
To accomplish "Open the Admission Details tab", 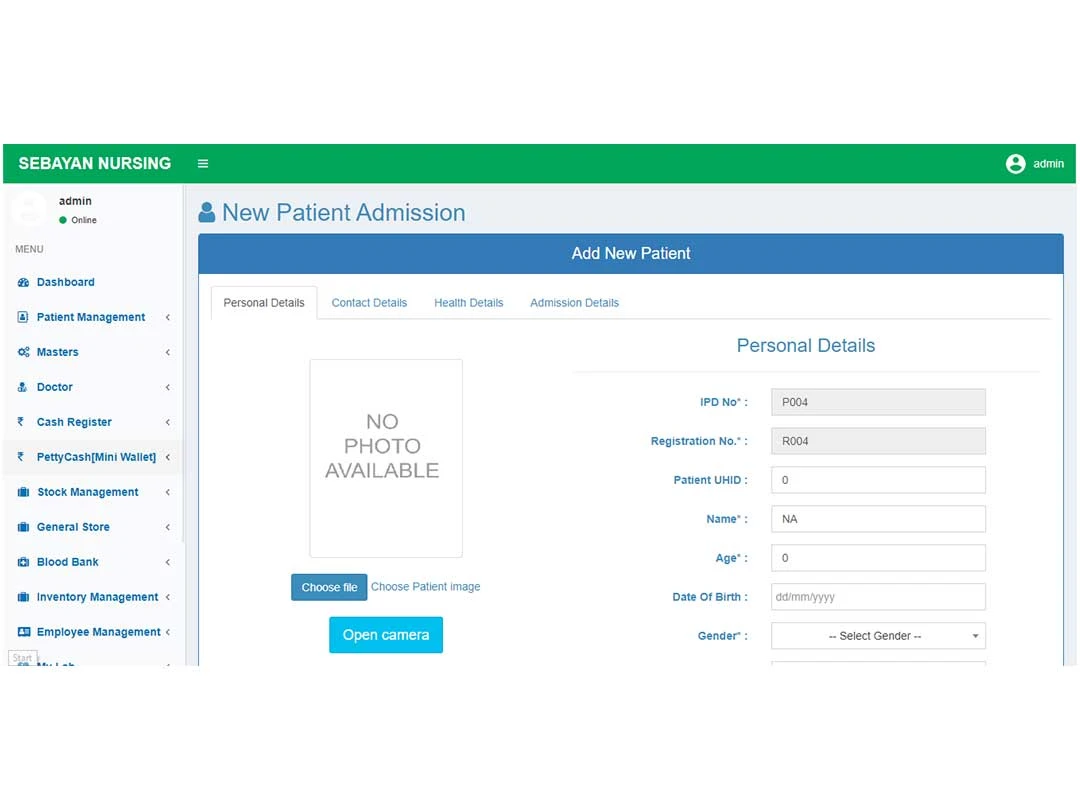I will click(574, 302).
